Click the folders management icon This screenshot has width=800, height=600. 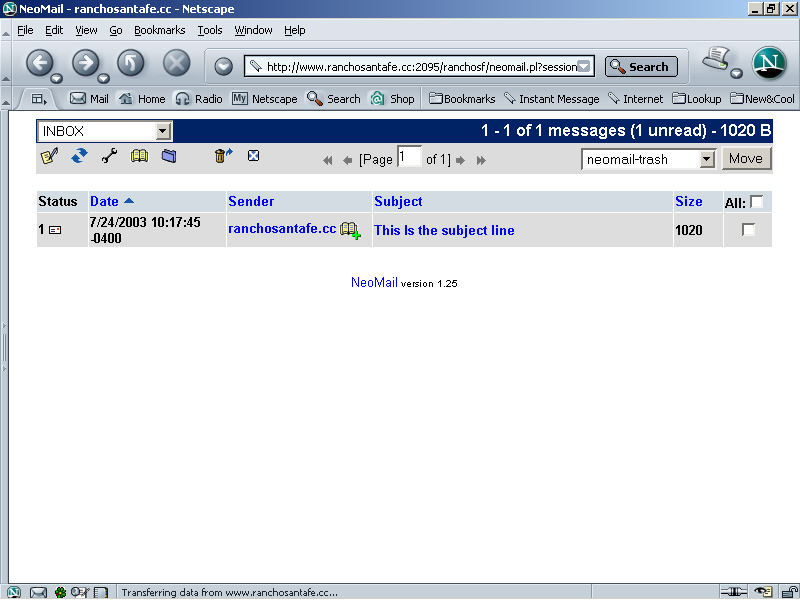click(x=168, y=157)
